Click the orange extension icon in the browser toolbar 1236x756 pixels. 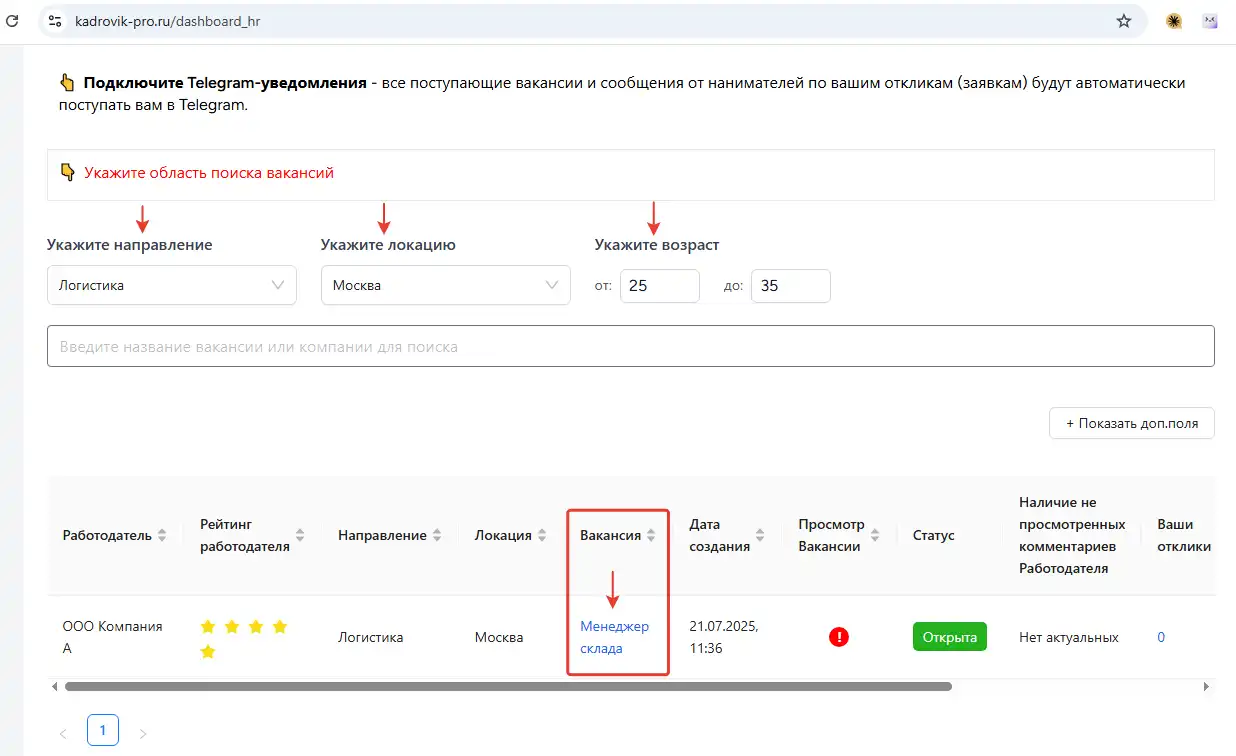pyautogui.click(x=1174, y=21)
